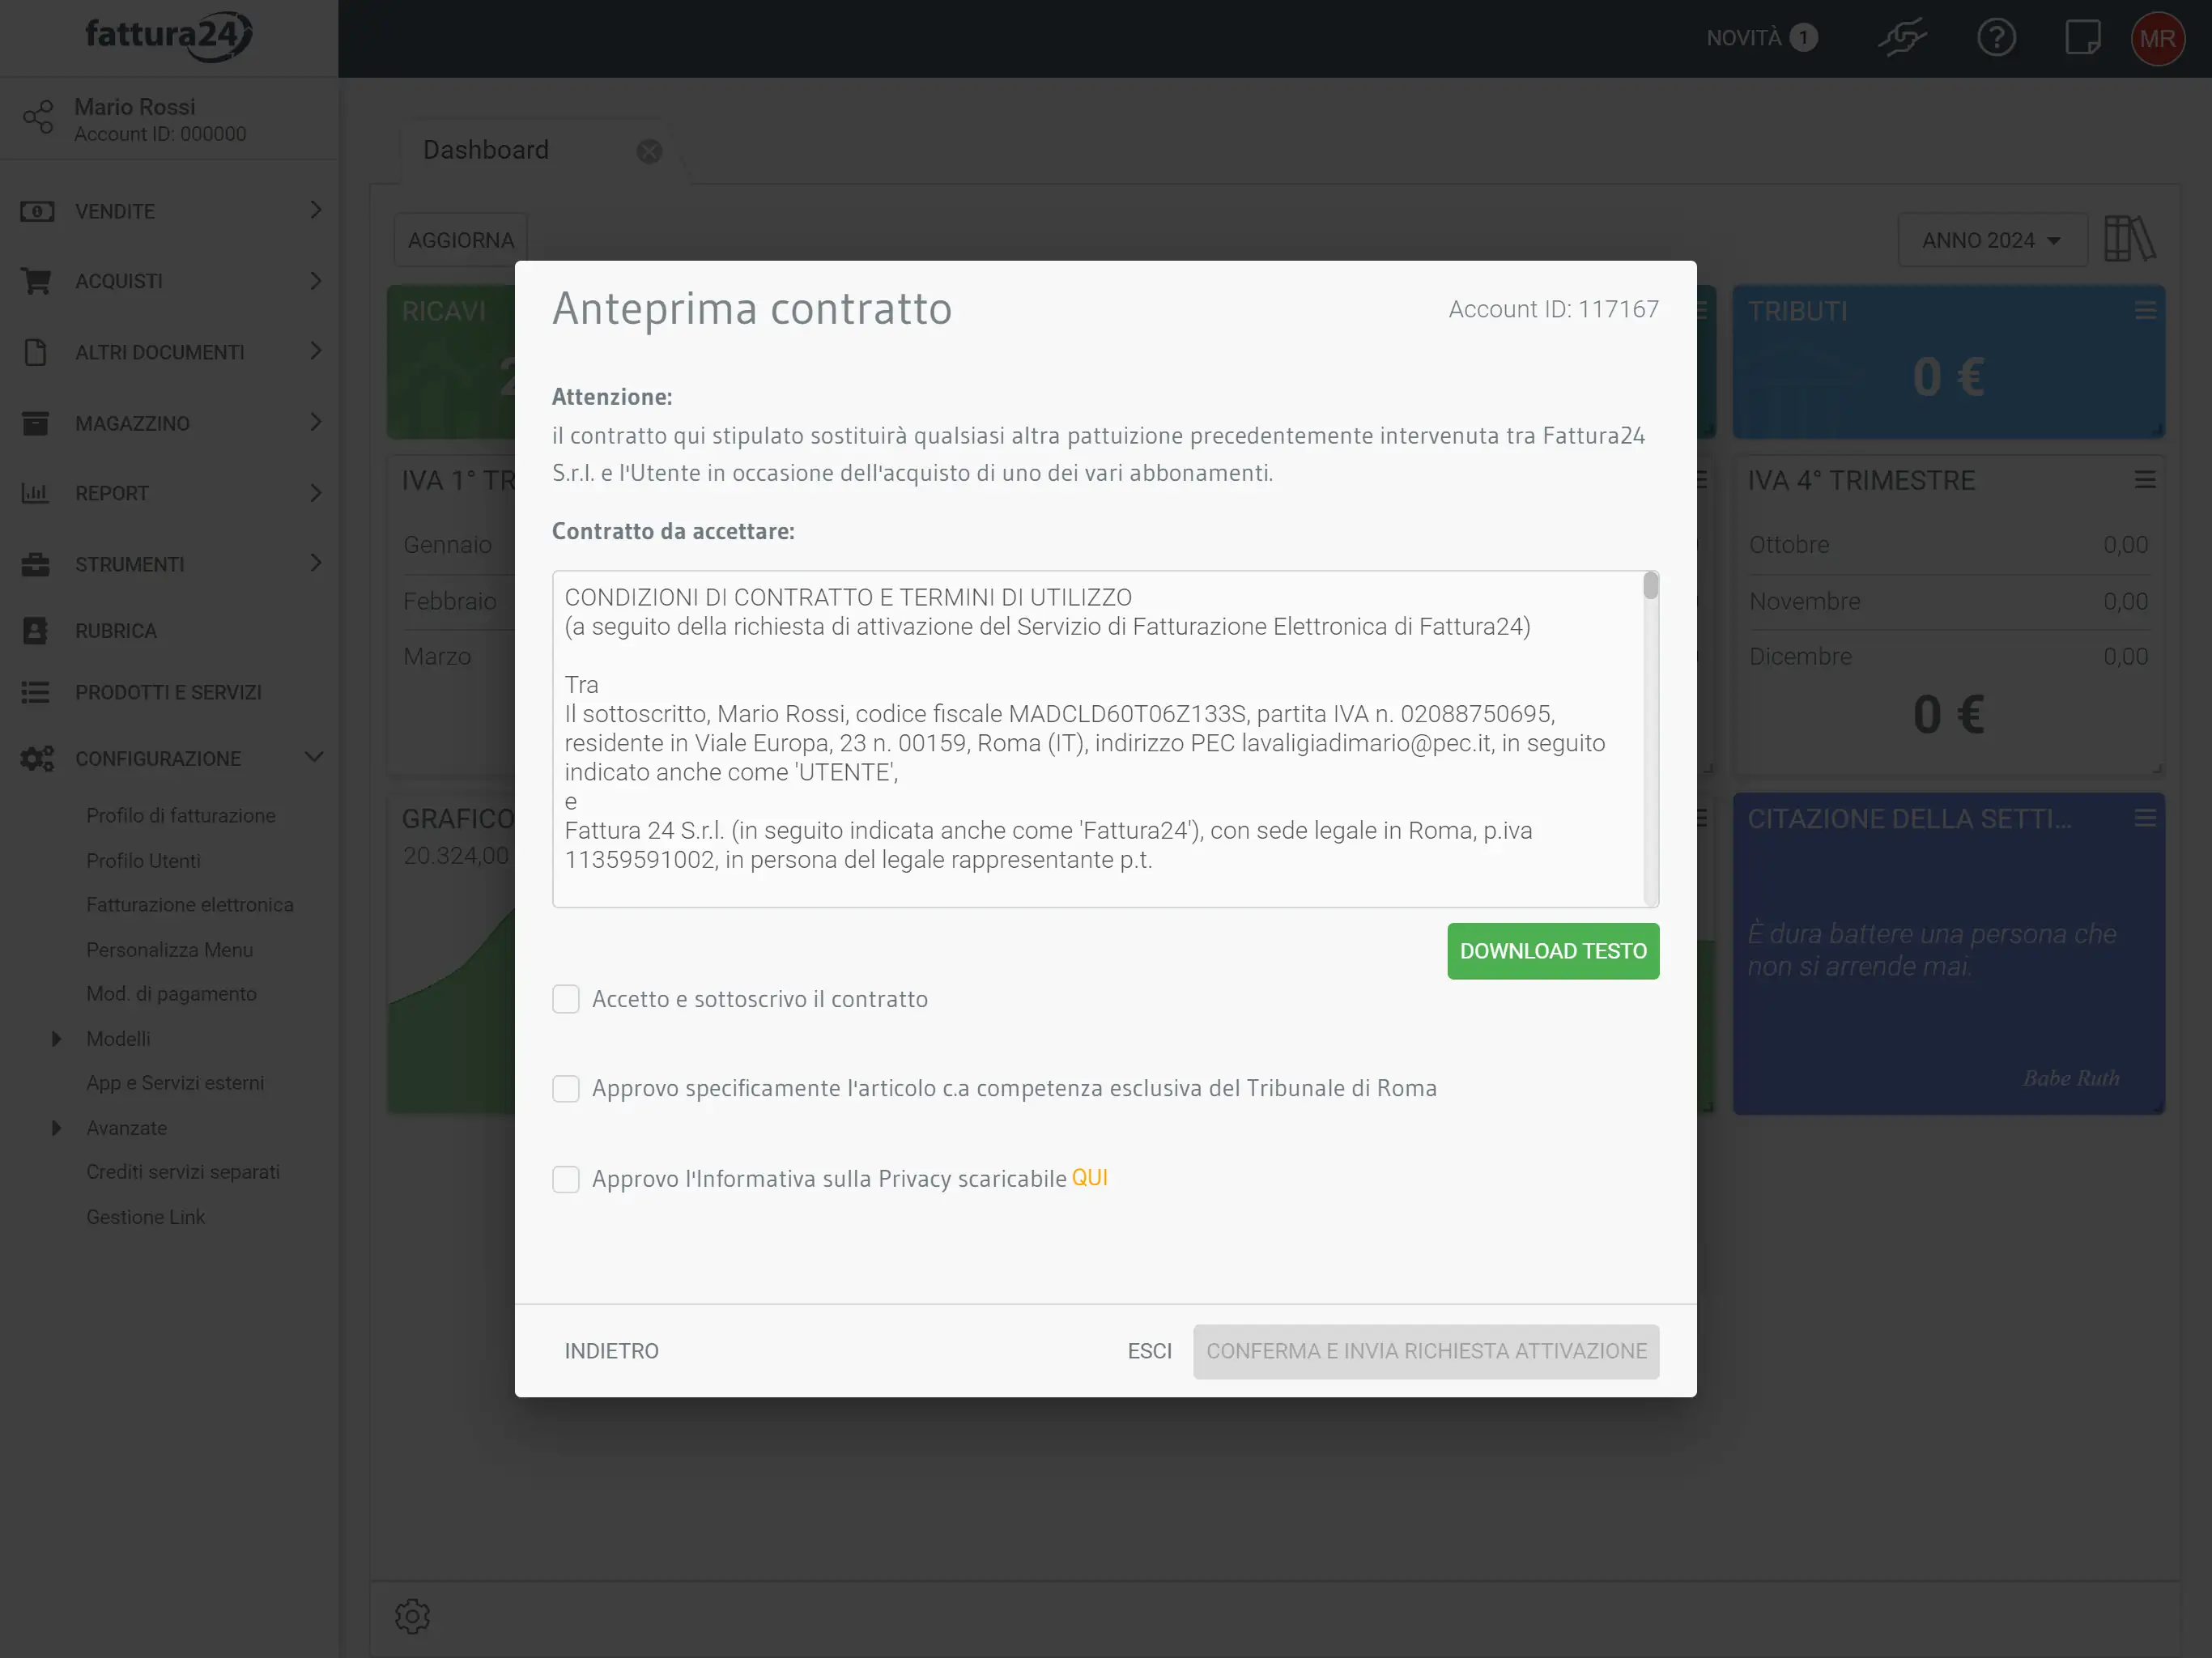The height and width of the screenshot is (1658, 2212).
Task: Expand the Report chevron
Action: [315, 493]
